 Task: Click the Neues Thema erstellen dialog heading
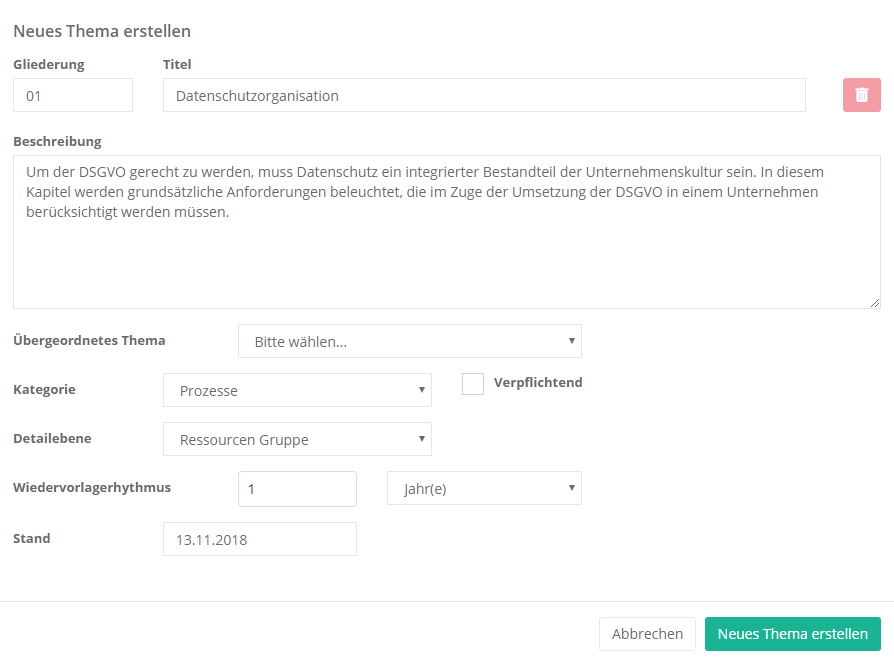point(102,31)
